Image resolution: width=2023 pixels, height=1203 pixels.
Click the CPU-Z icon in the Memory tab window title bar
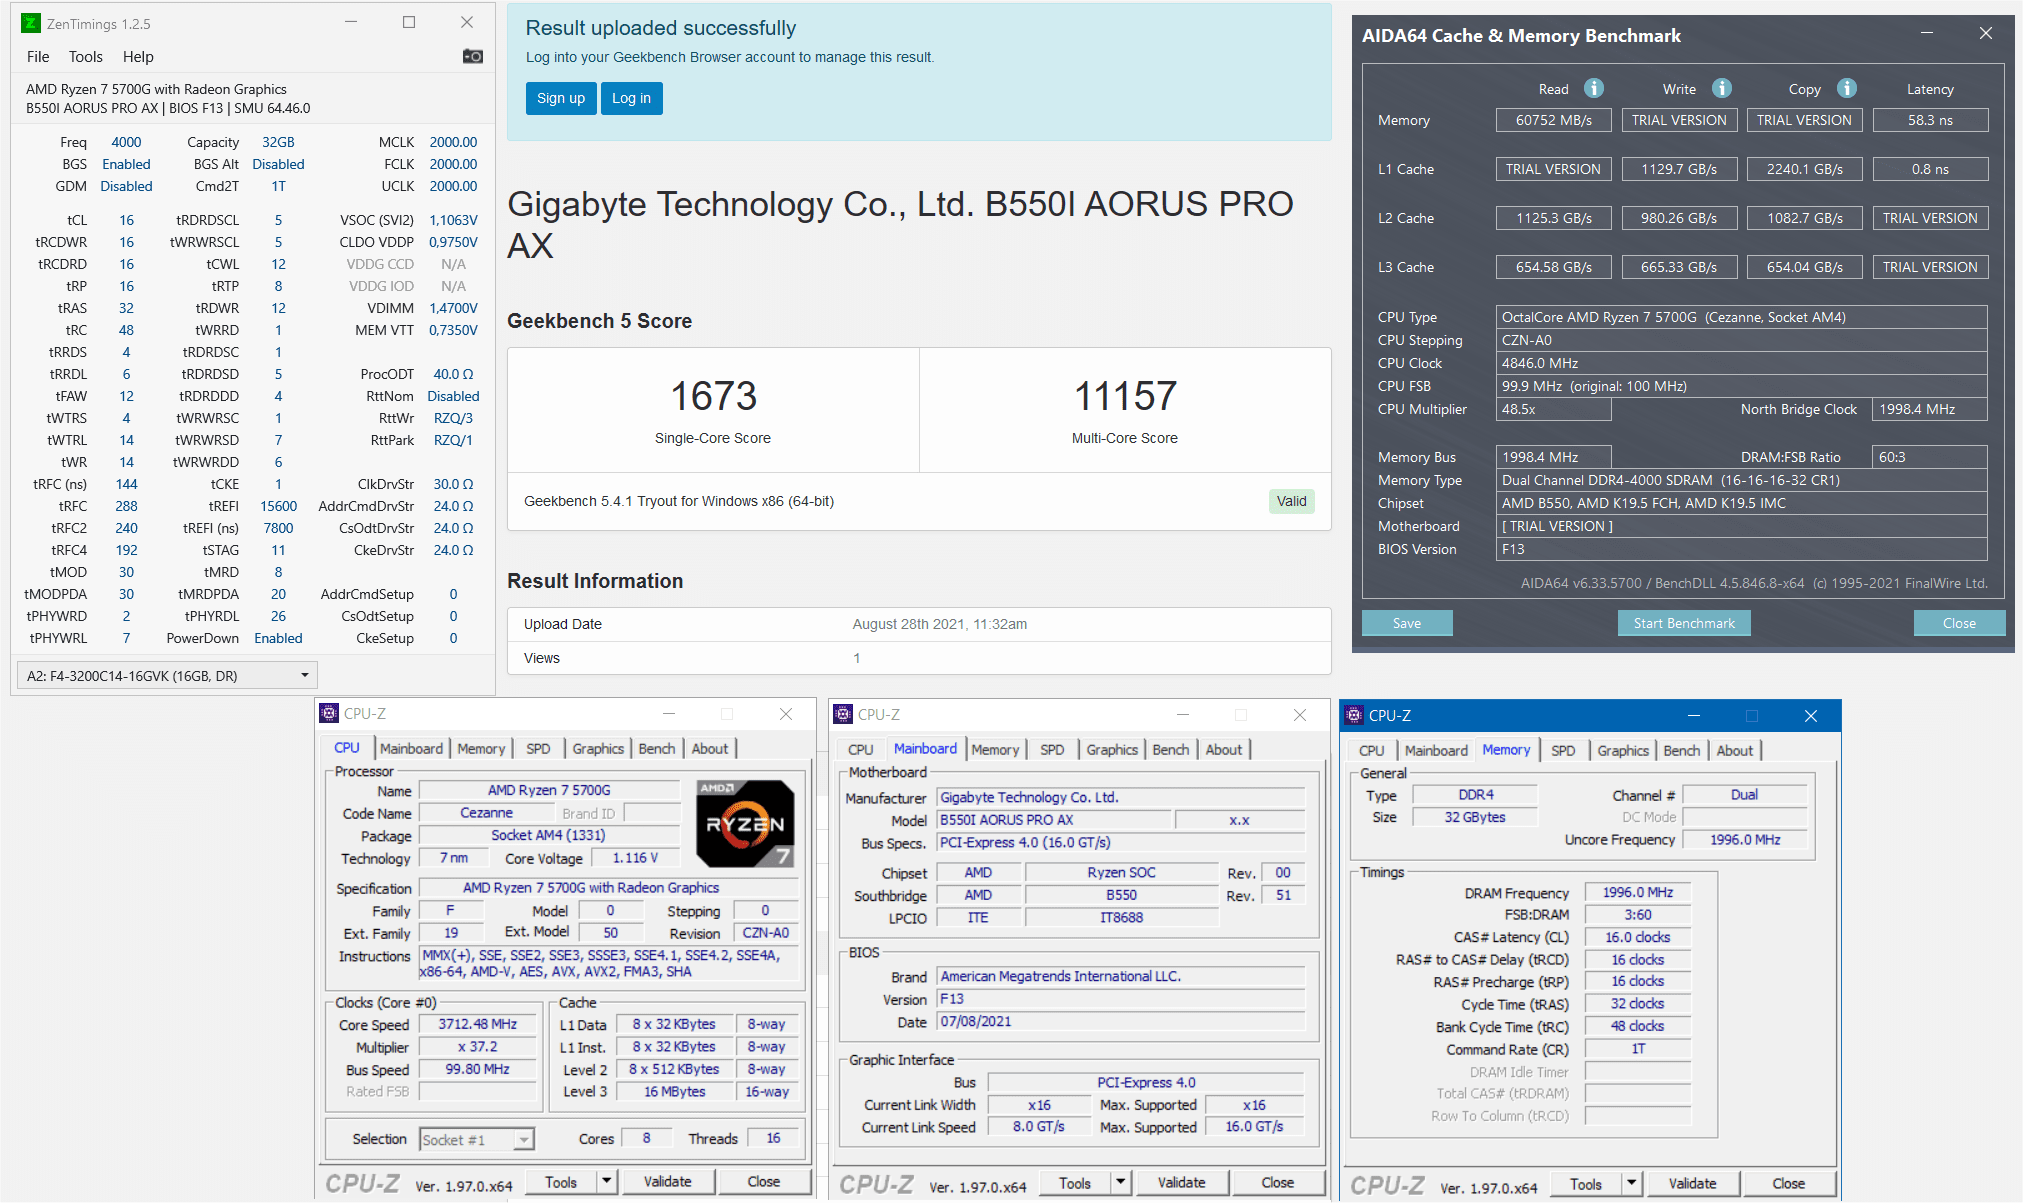point(1354,715)
